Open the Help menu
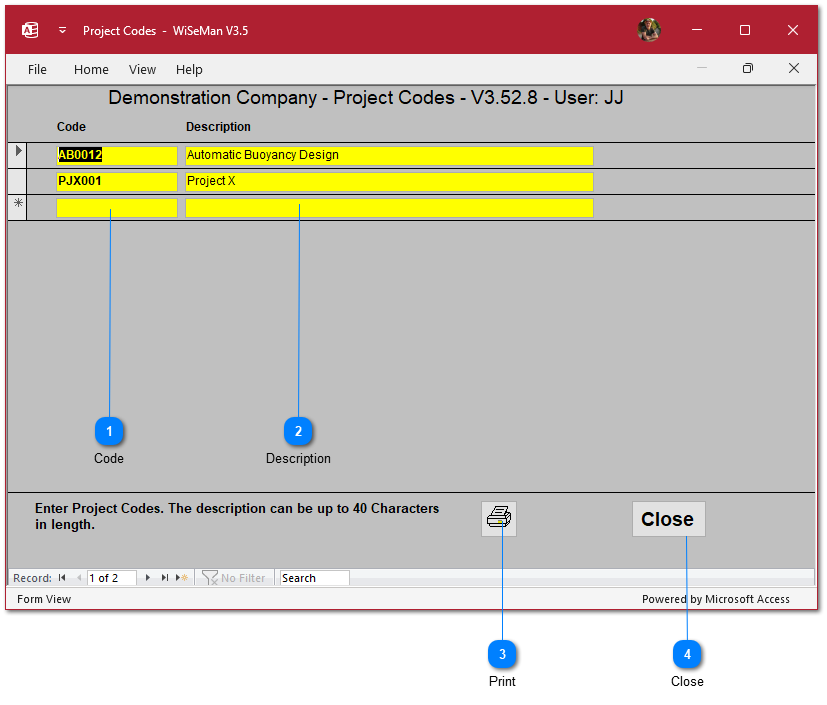This screenshot has height=705, width=827. [189, 69]
